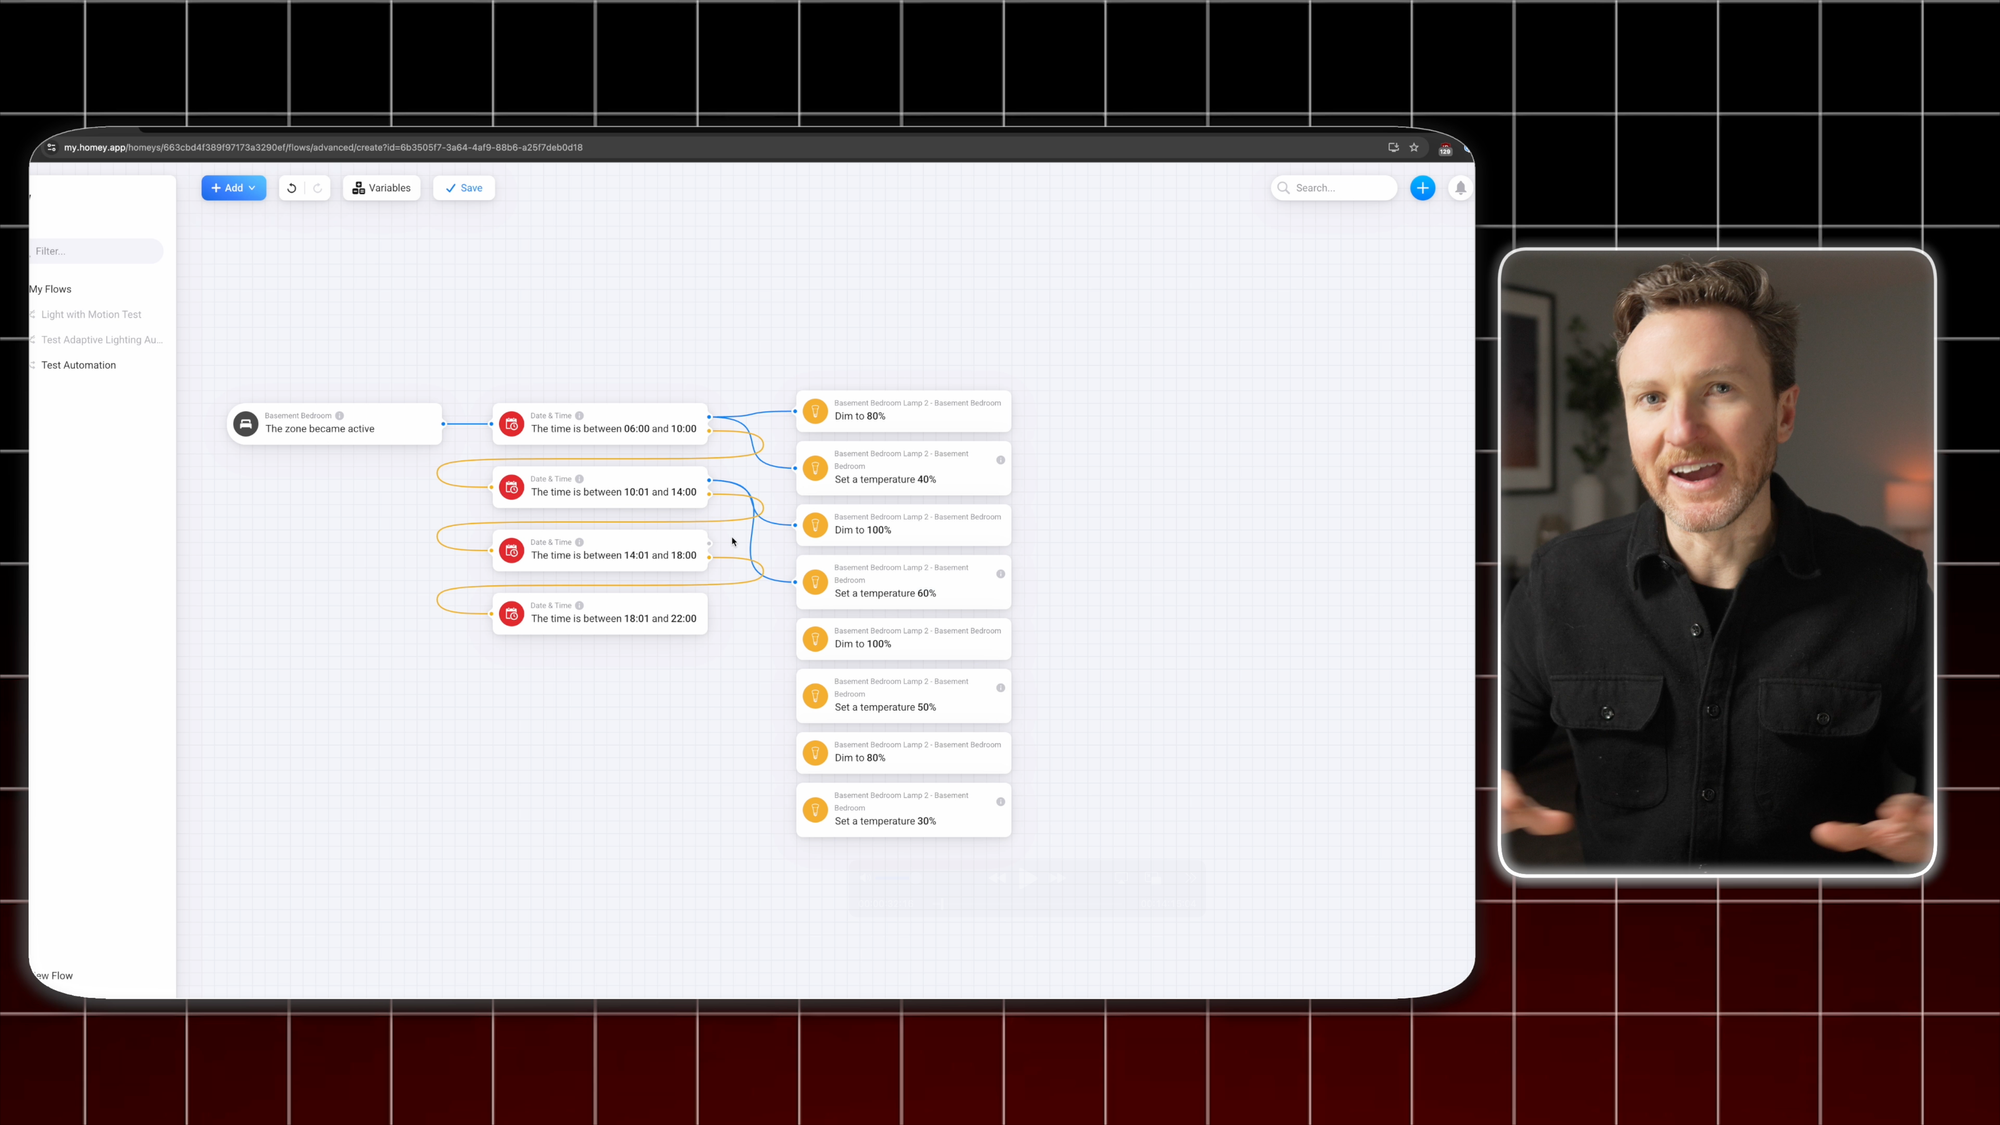Open the Add dropdown menu
Screen dimensions: 2000x1125
pyautogui.click(x=233, y=188)
